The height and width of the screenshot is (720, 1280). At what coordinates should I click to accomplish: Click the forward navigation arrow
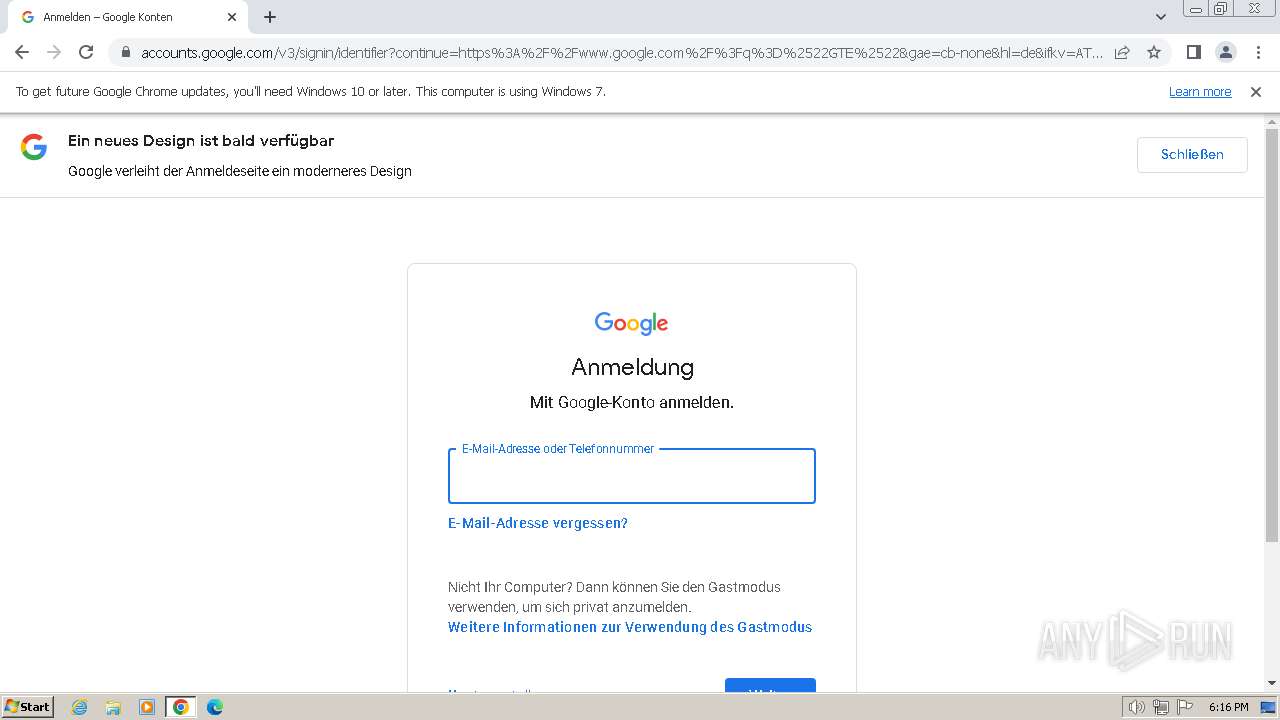(x=54, y=52)
